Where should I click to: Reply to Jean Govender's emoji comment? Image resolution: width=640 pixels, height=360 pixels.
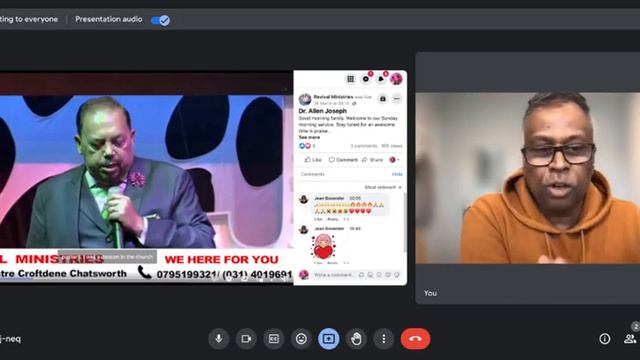[333, 219]
